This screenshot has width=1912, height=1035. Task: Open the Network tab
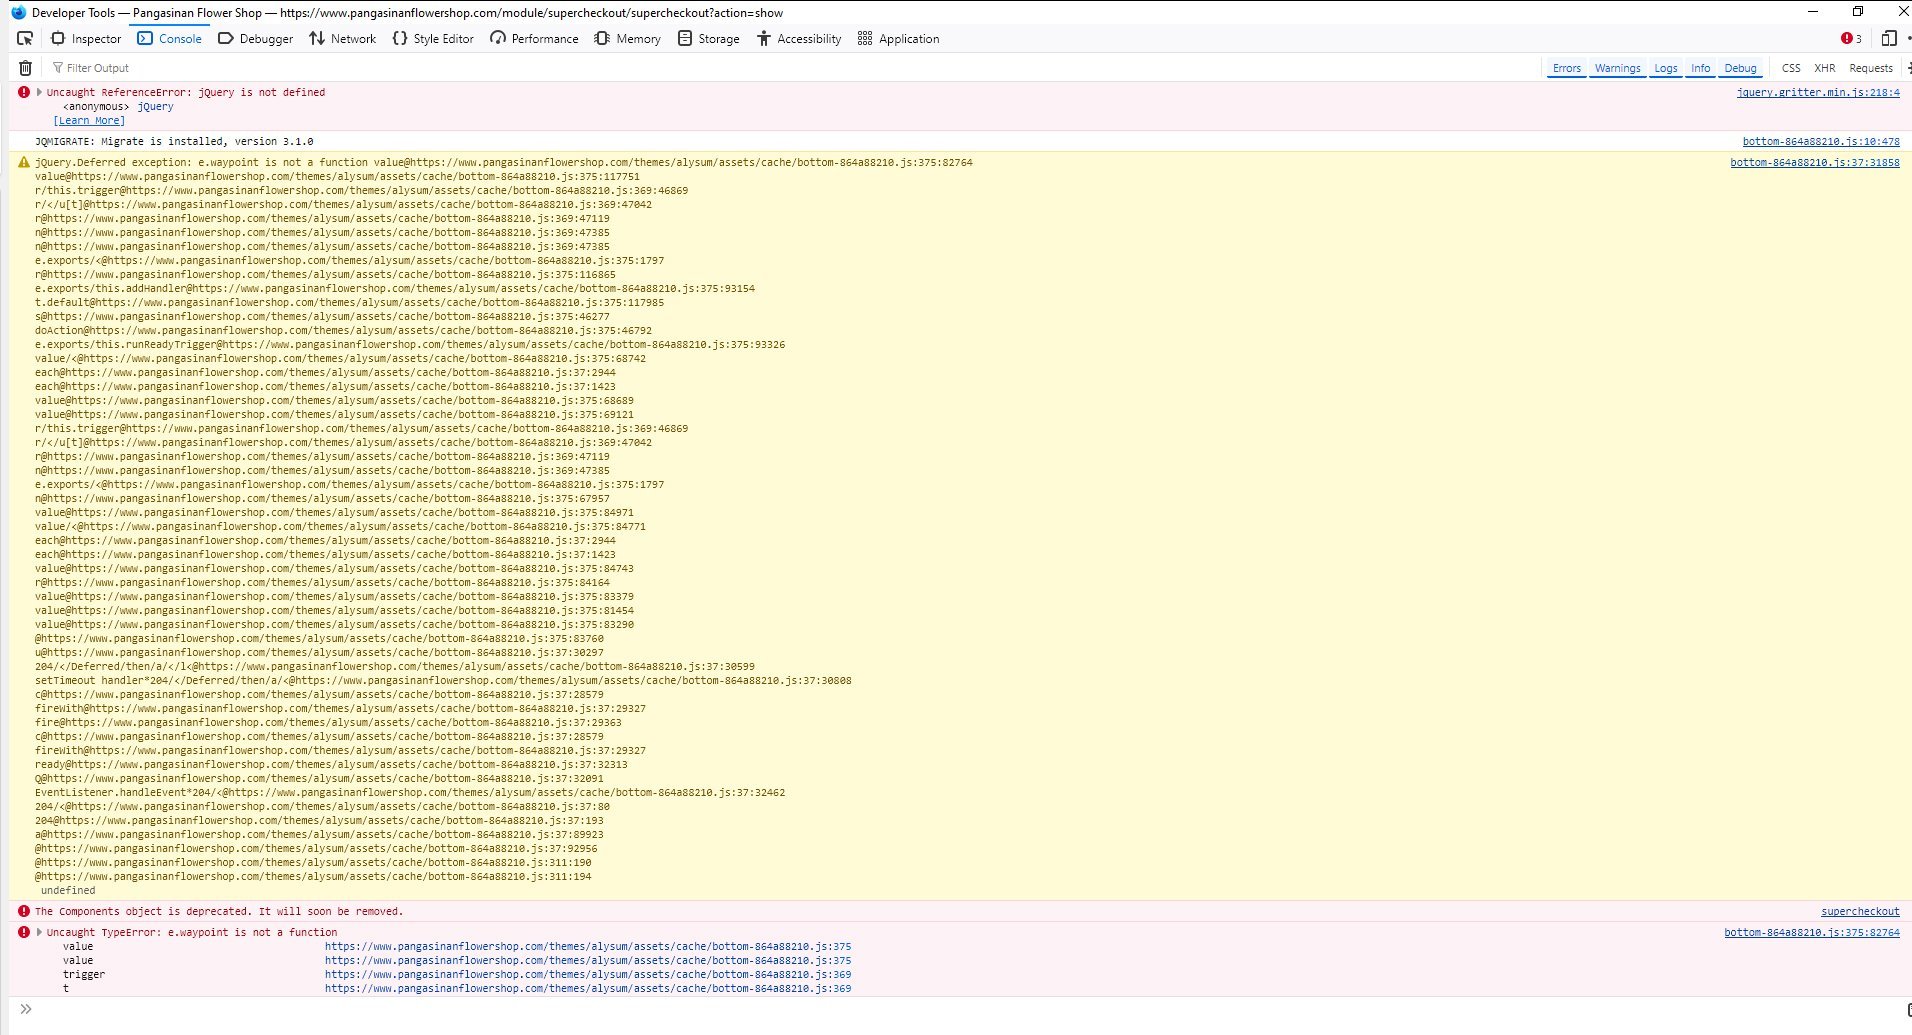(x=343, y=38)
